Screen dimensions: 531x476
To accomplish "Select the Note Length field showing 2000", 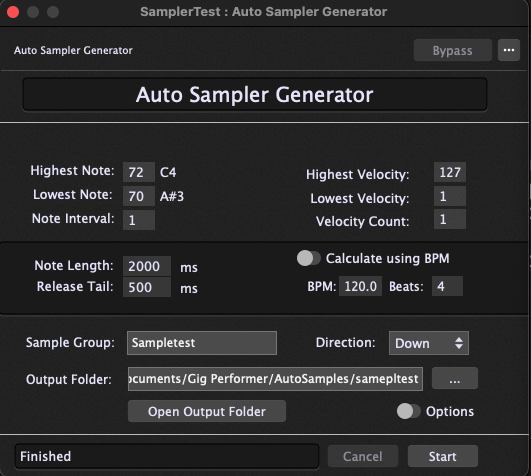I will tap(147, 266).
